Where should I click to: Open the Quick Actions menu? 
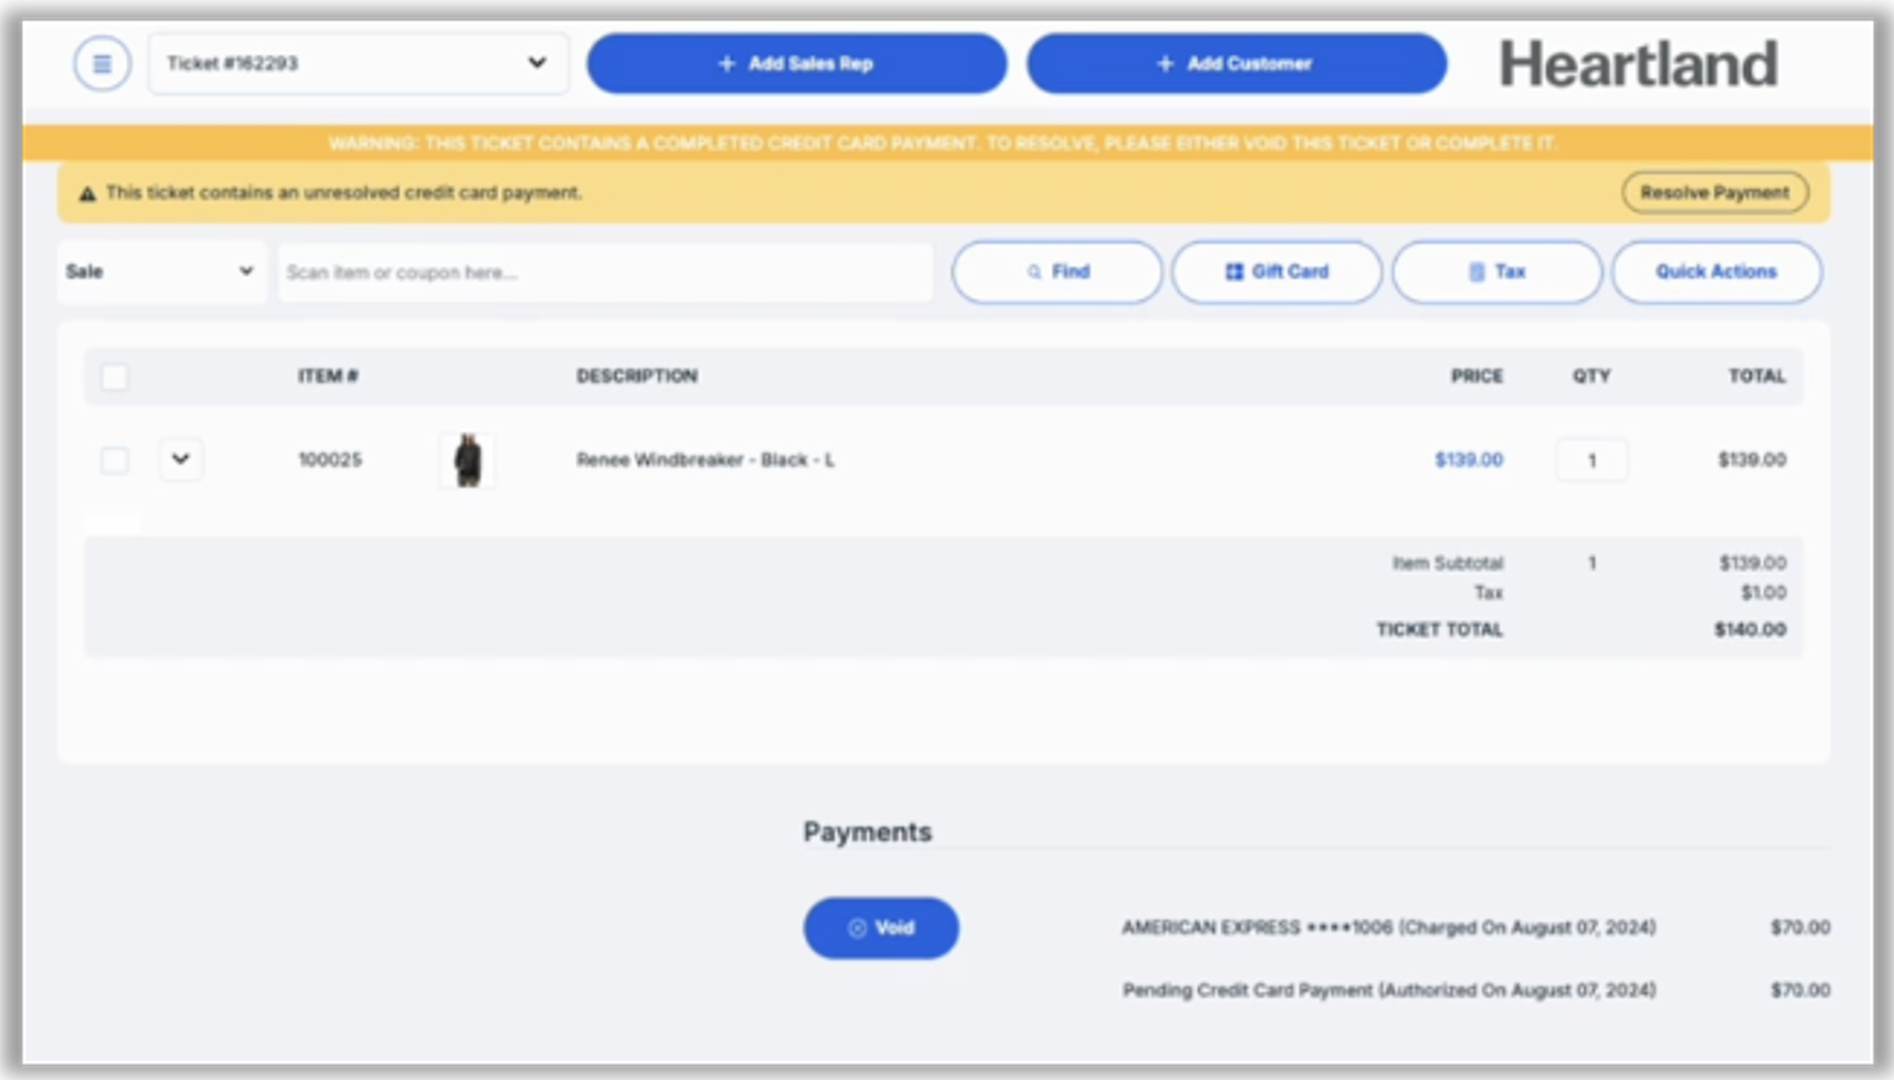tap(1715, 272)
